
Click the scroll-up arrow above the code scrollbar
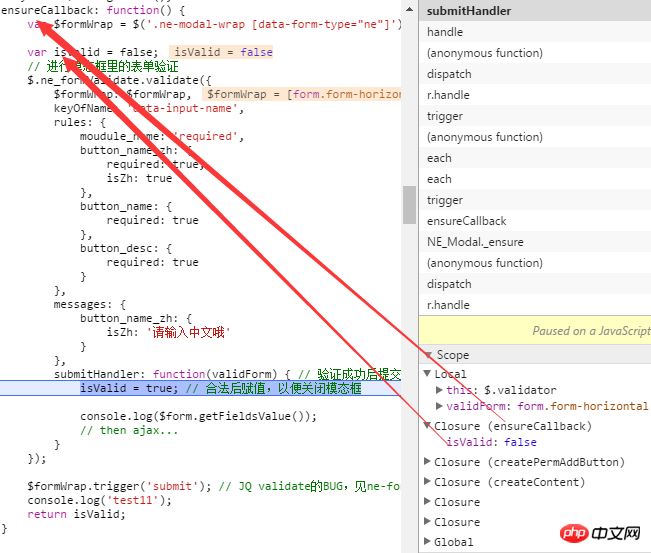(x=409, y=9)
